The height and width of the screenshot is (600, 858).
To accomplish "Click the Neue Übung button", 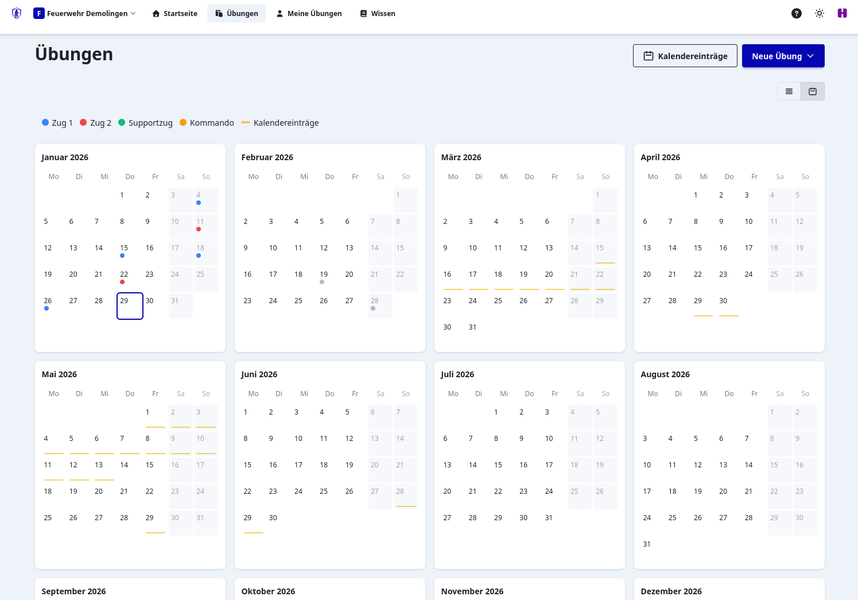I will (777, 55).
